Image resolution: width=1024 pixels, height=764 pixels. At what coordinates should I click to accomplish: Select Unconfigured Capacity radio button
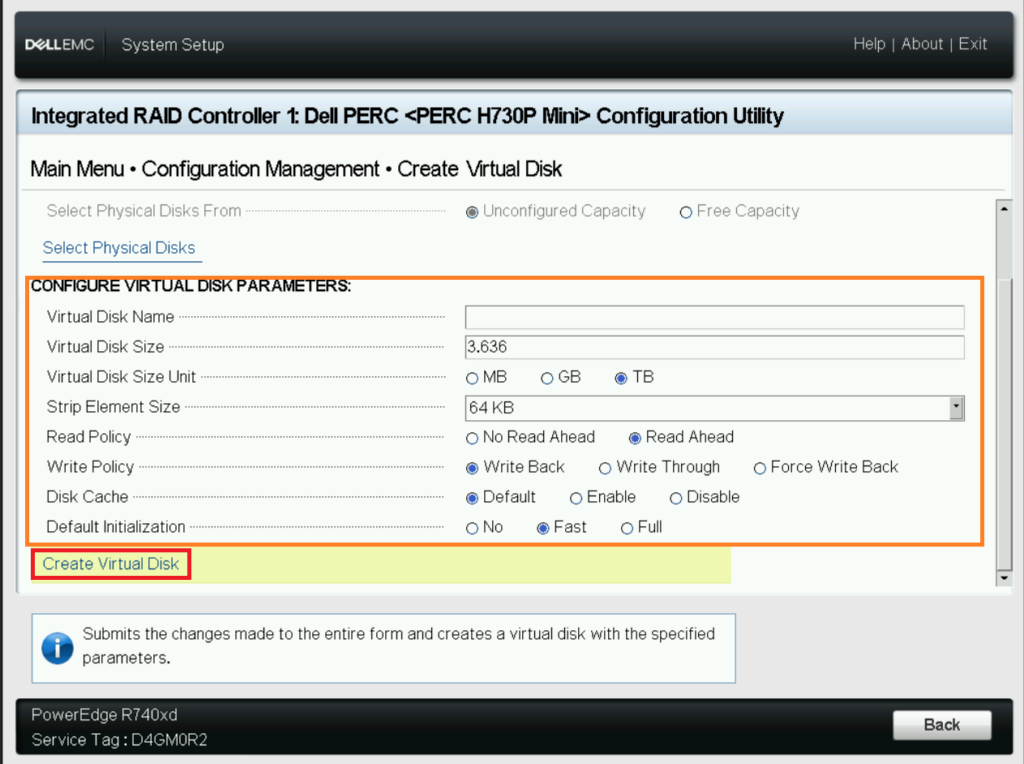click(472, 212)
